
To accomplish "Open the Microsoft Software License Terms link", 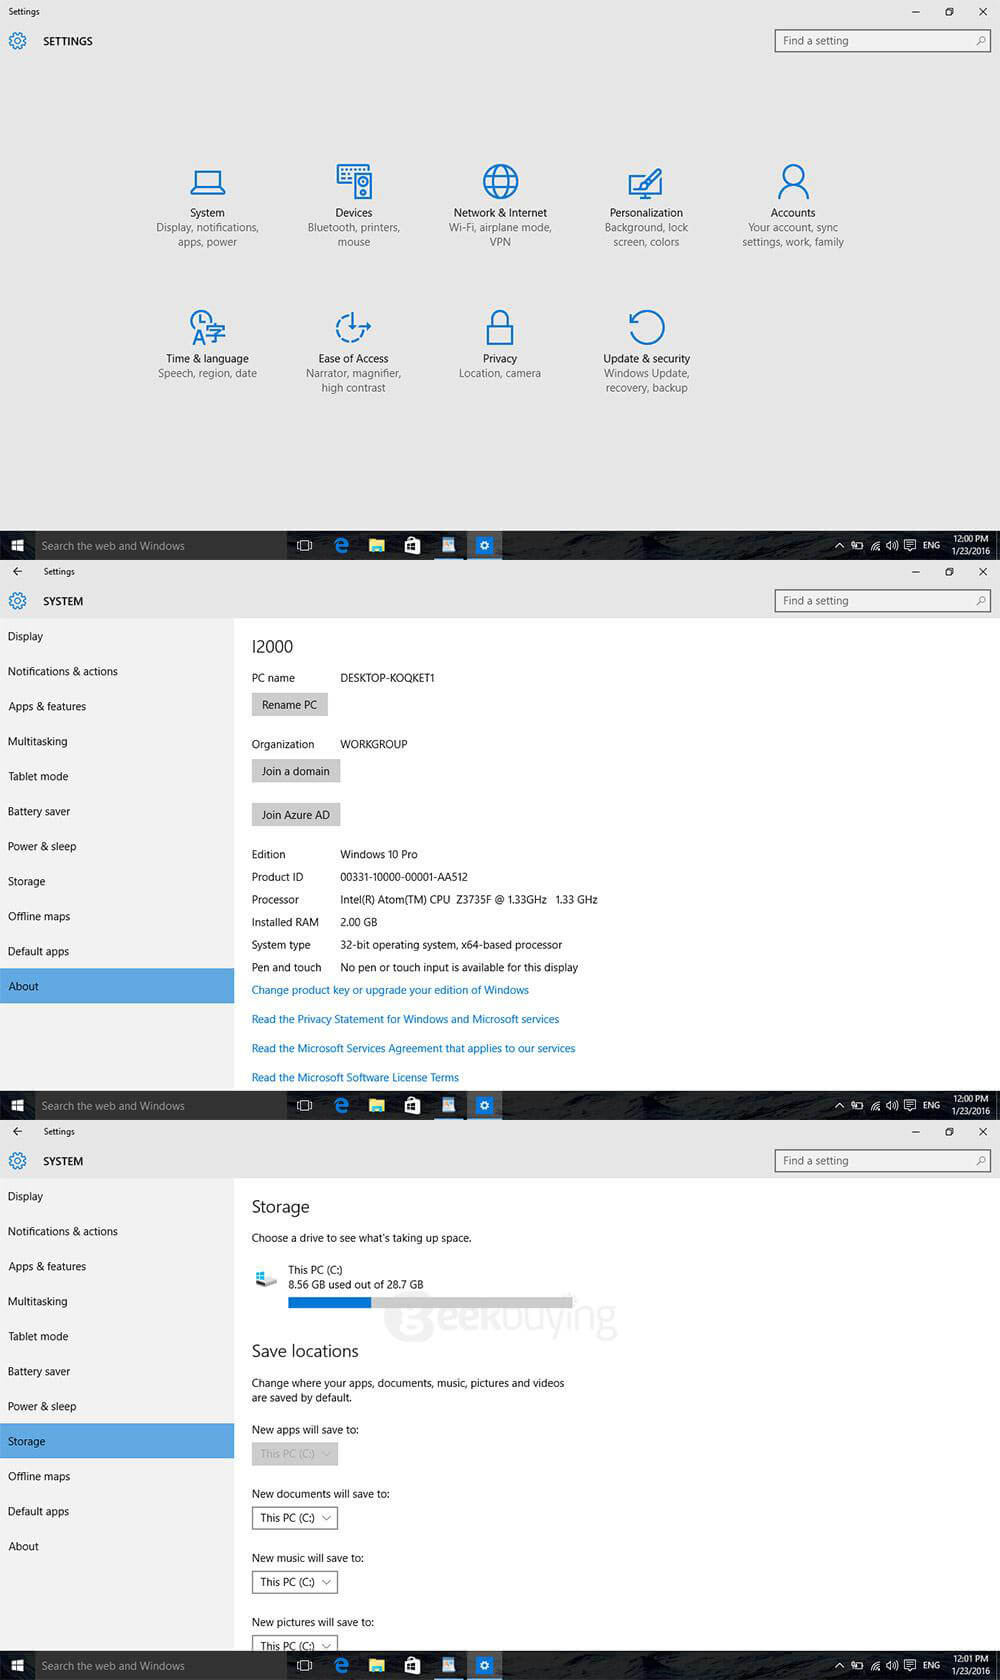I will [355, 1077].
